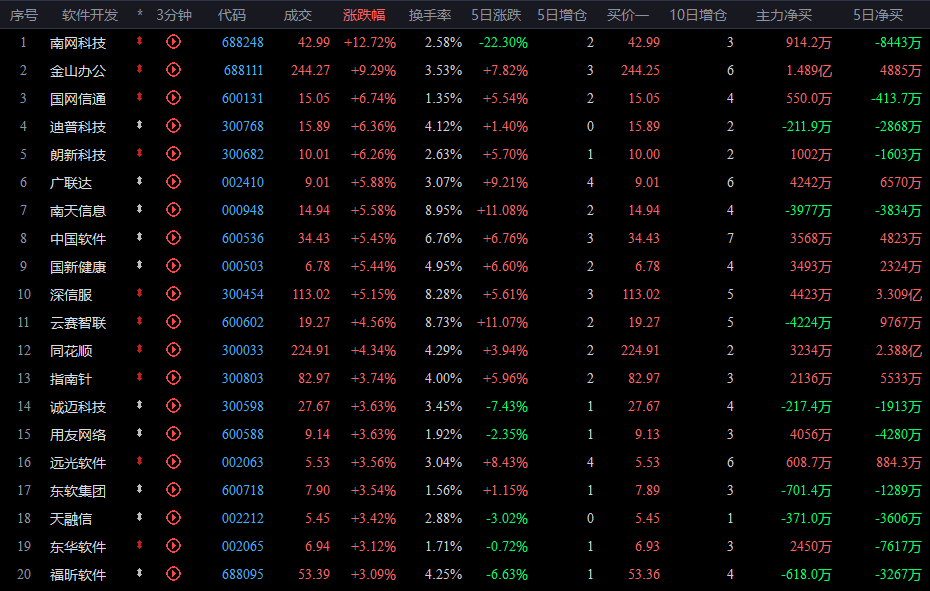Select the 深信服 stock row name
This screenshot has width=930, height=591.
71,295
